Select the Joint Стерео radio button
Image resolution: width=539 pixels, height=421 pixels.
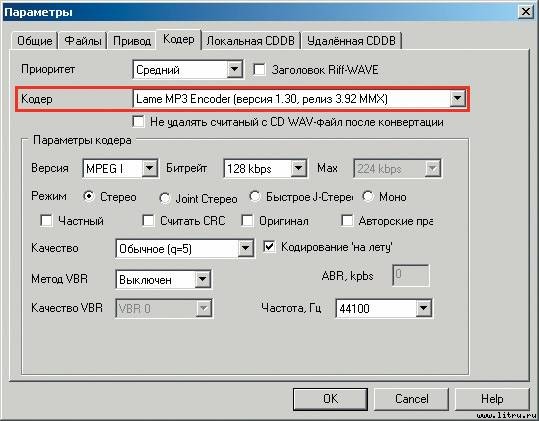[x=164, y=198]
